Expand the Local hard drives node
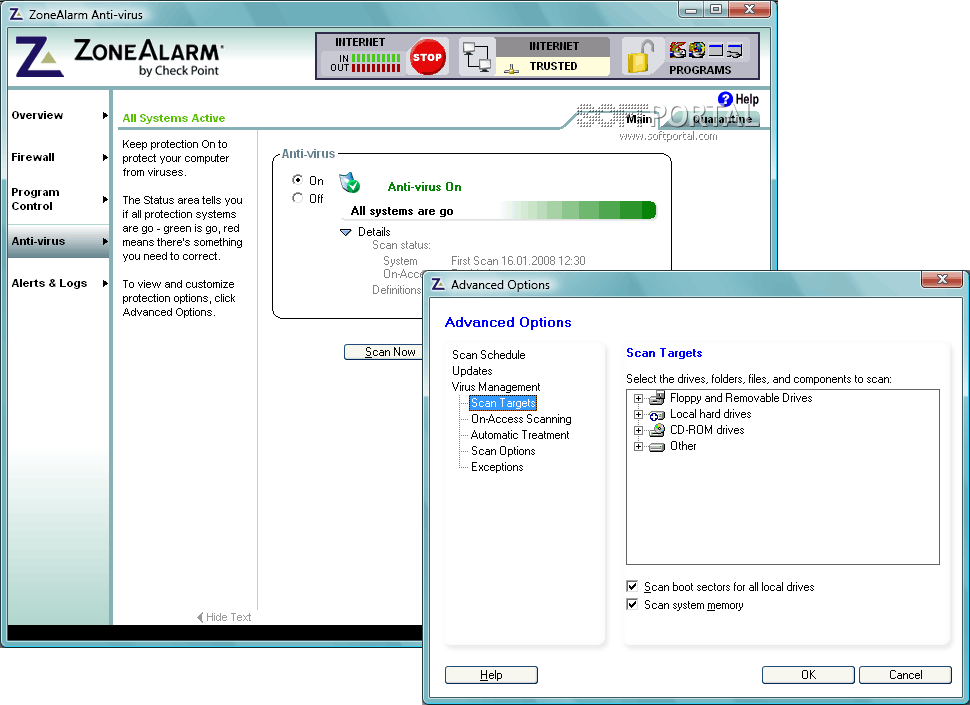Viewport: 970px width, 705px height. point(638,414)
